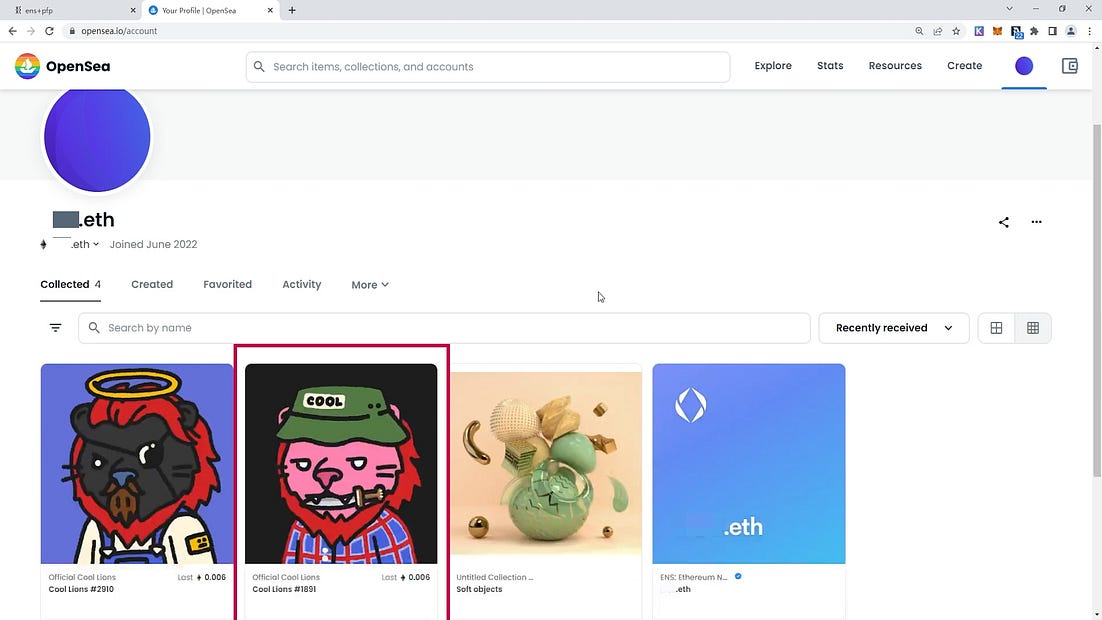Open the three-dot more options menu
The height and width of the screenshot is (620, 1102).
pos(1036,222)
